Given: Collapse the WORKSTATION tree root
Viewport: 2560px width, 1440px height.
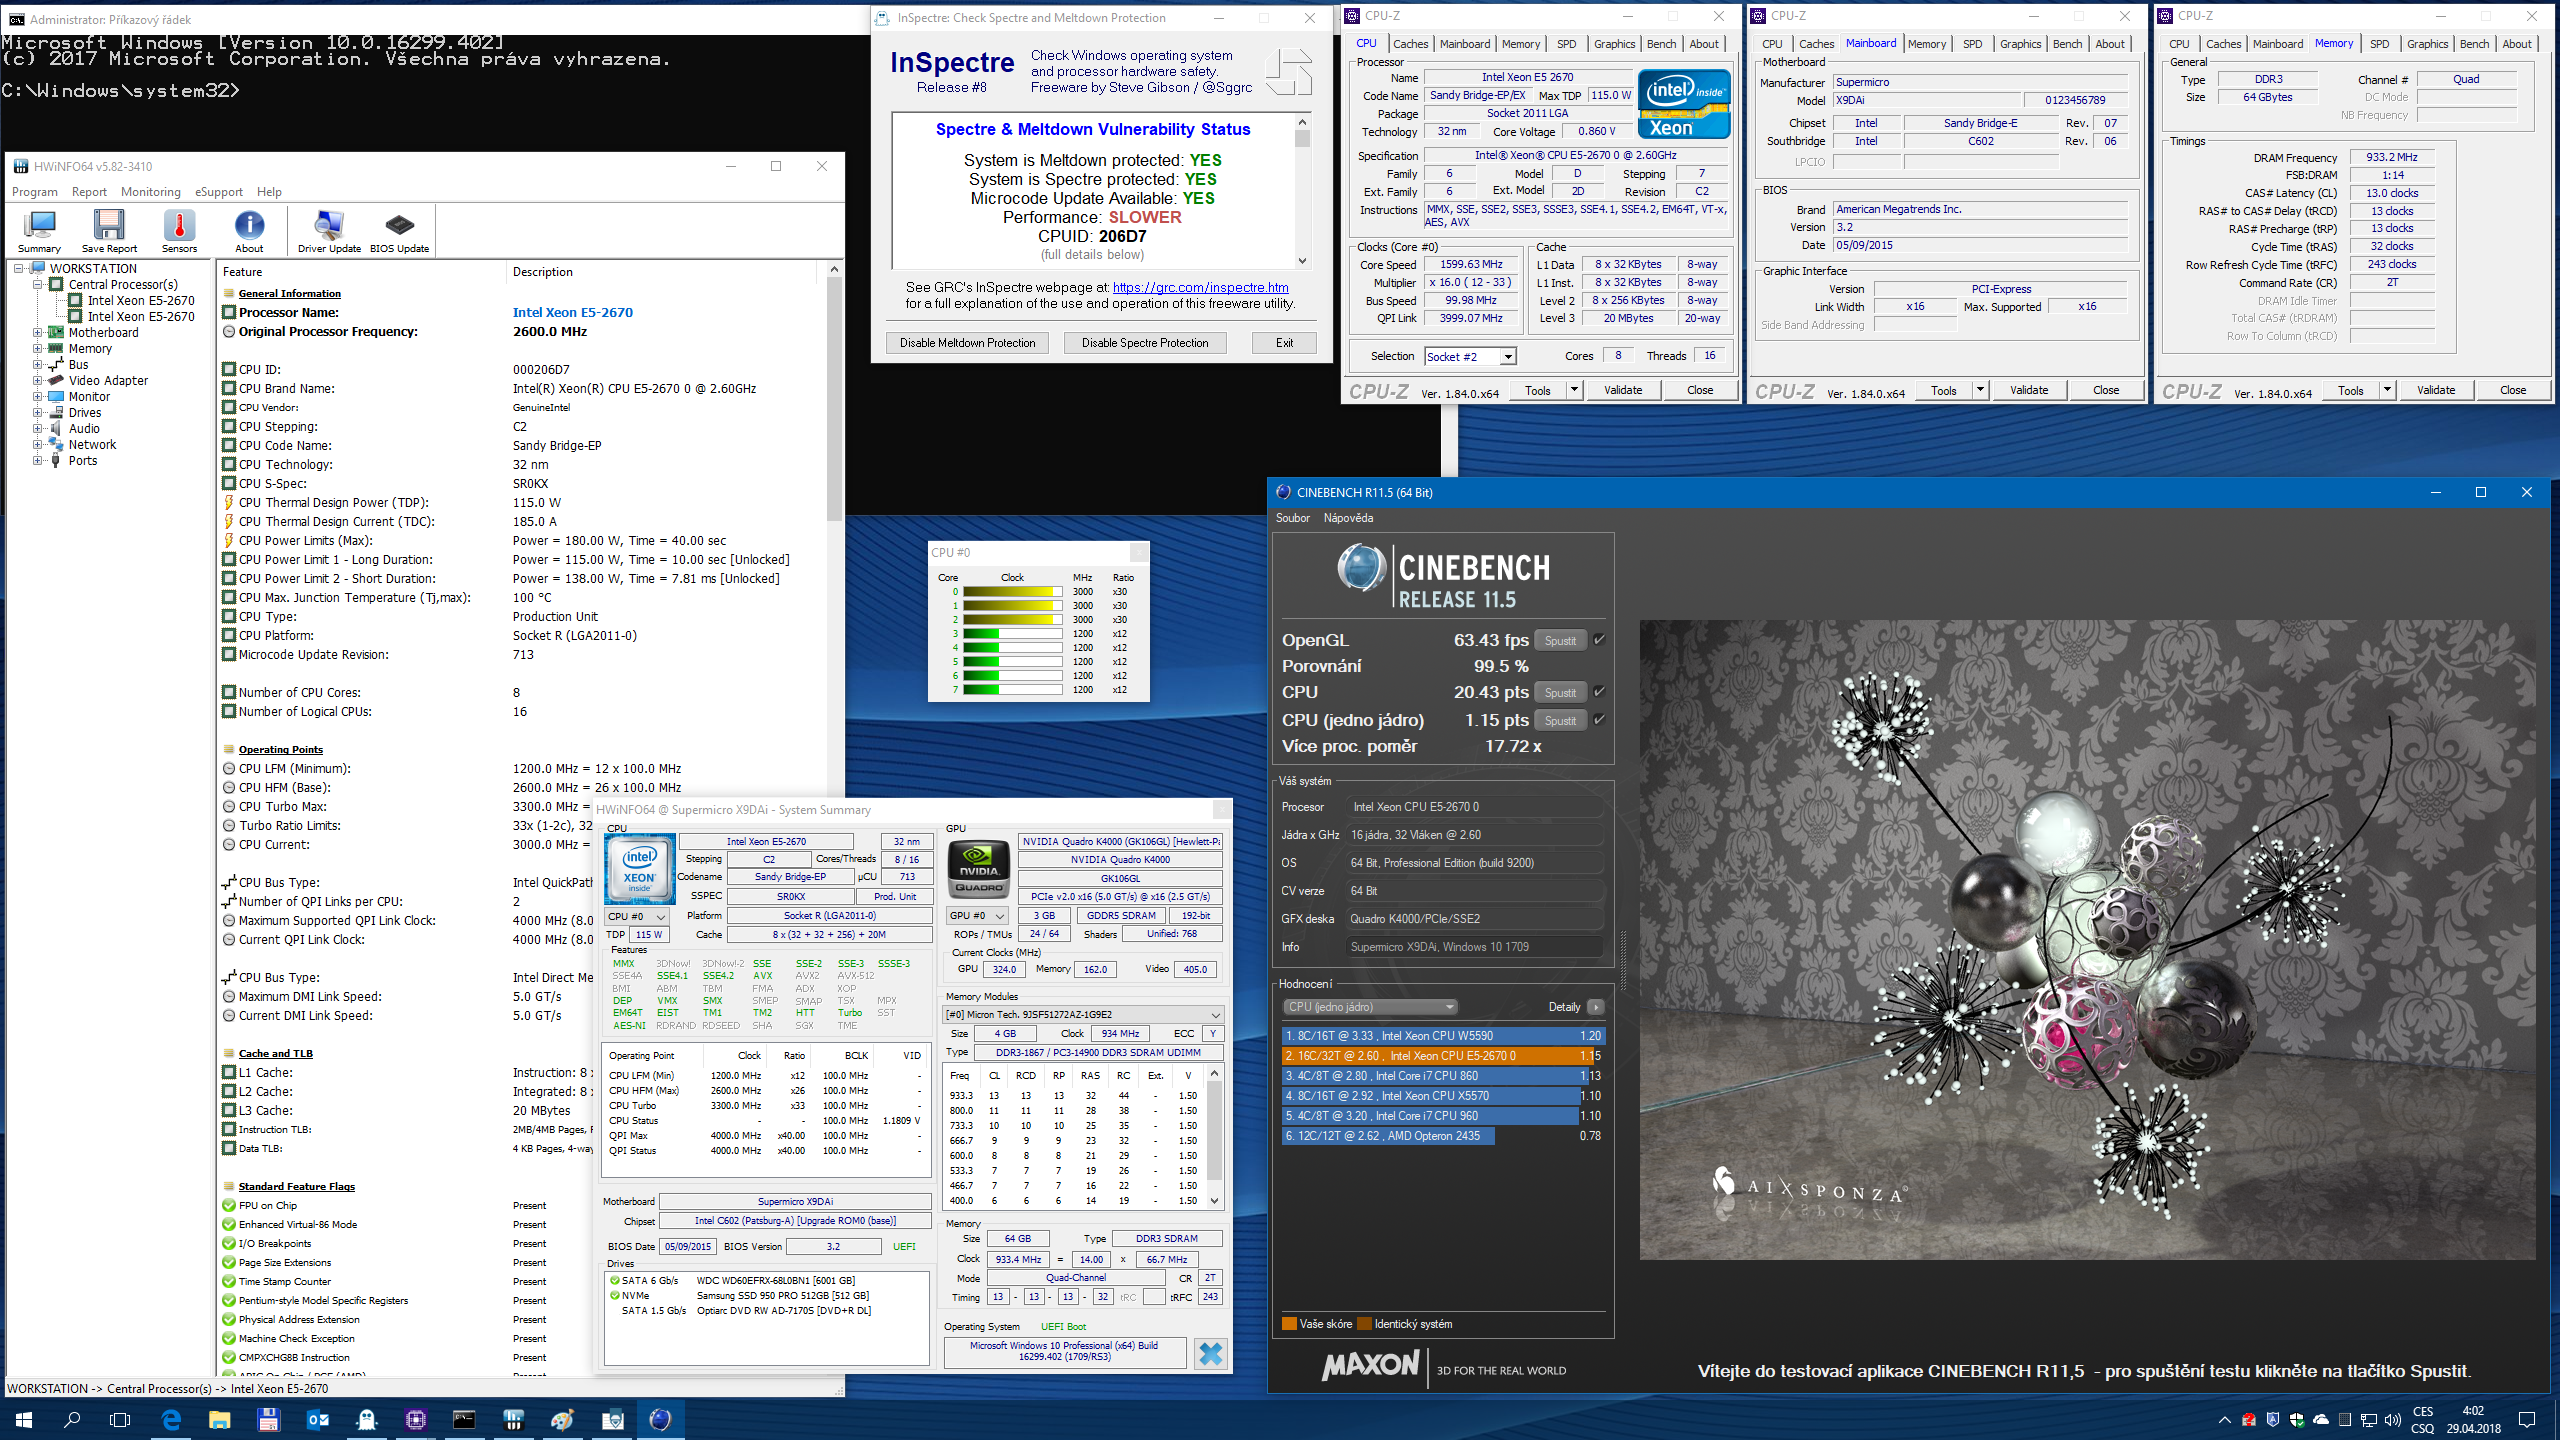Looking at the screenshot, I should 19,269.
